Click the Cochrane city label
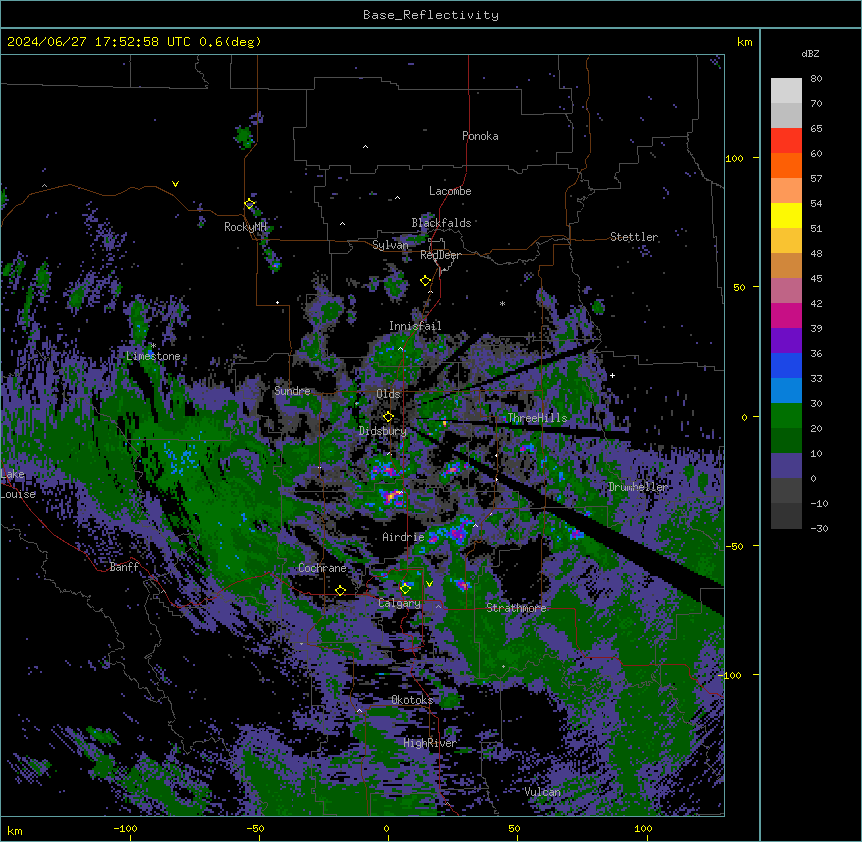The height and width of the screenshot is (842, 862). [322, 568]
